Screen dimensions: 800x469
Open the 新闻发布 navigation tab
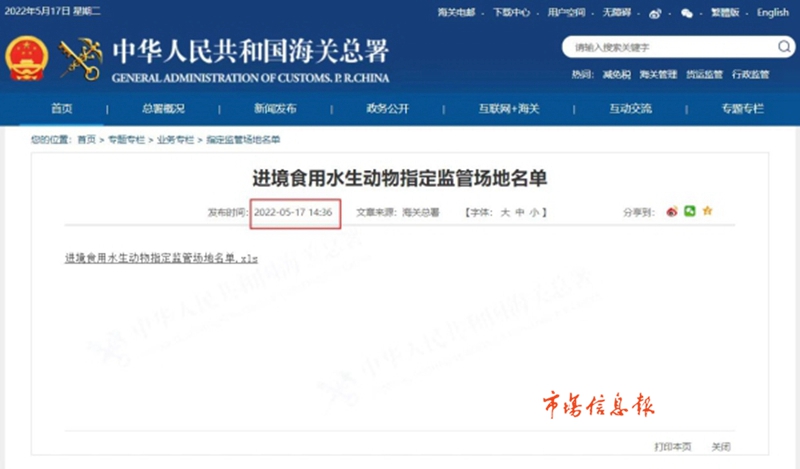(276, 108)
